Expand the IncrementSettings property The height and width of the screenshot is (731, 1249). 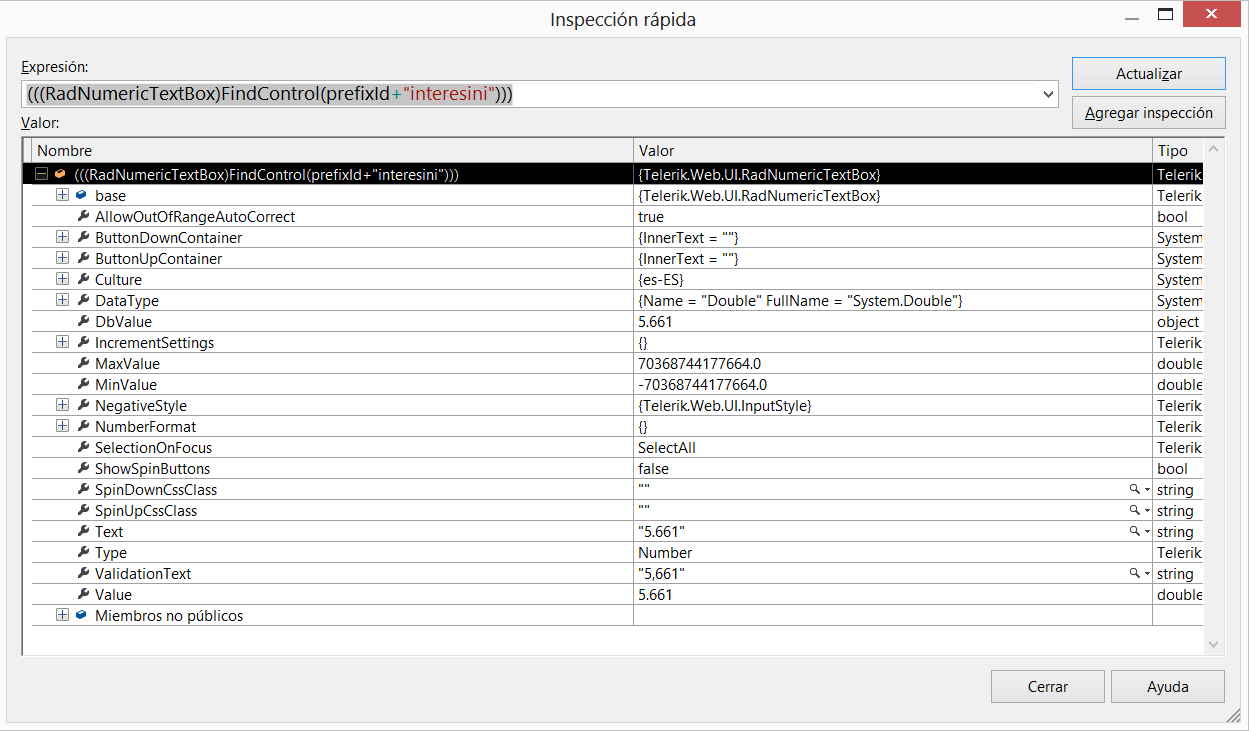(x=62, y=342)
